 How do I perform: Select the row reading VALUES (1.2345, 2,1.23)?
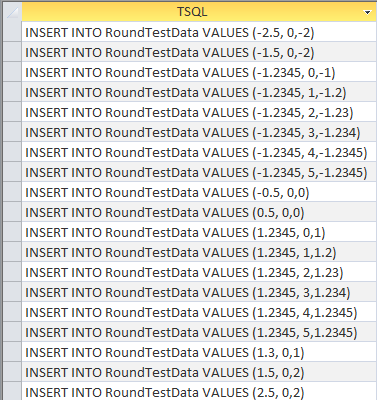pyautogui.click(x=199, y=272)
